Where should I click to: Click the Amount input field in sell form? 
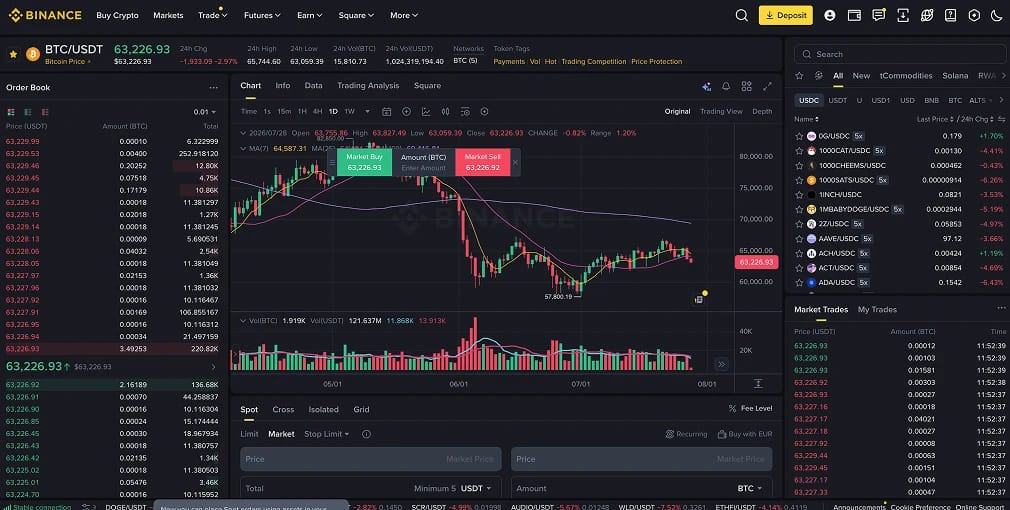point(642,488)
